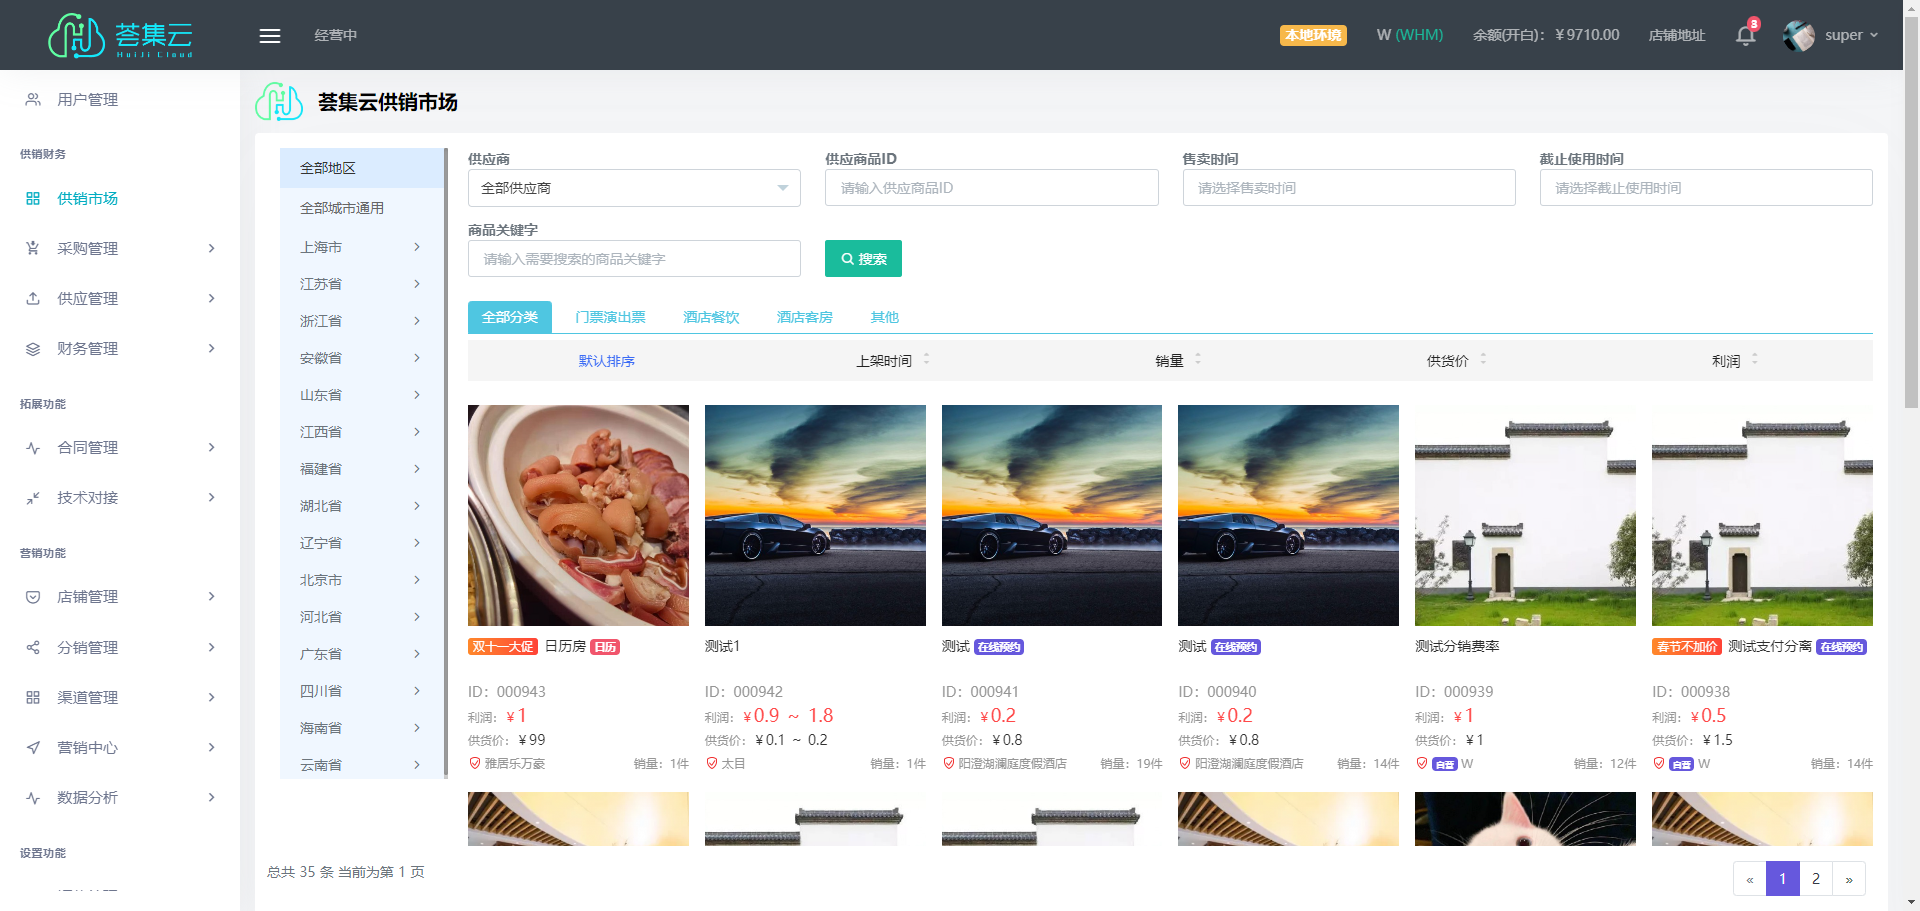Open 店铺地址 link in header

[1677, 35]
